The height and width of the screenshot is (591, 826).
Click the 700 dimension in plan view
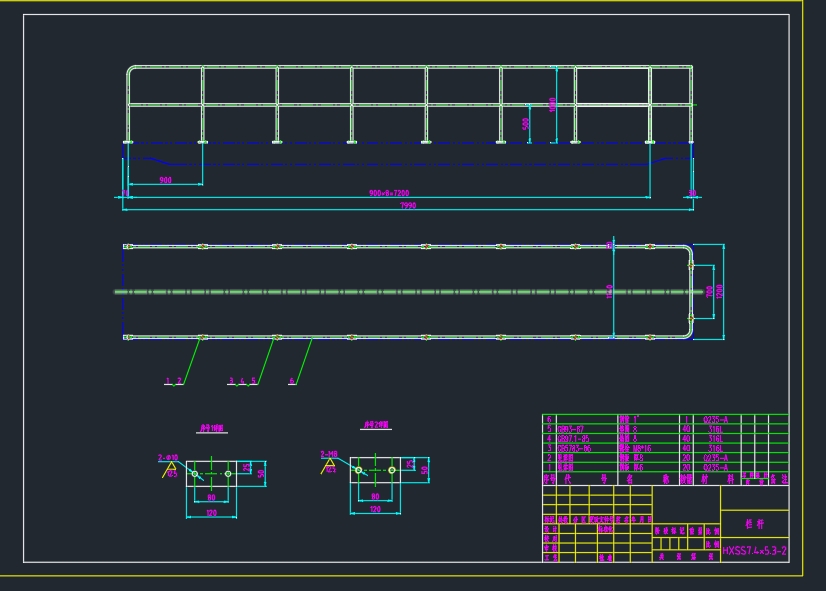click(x=710, y=291)
